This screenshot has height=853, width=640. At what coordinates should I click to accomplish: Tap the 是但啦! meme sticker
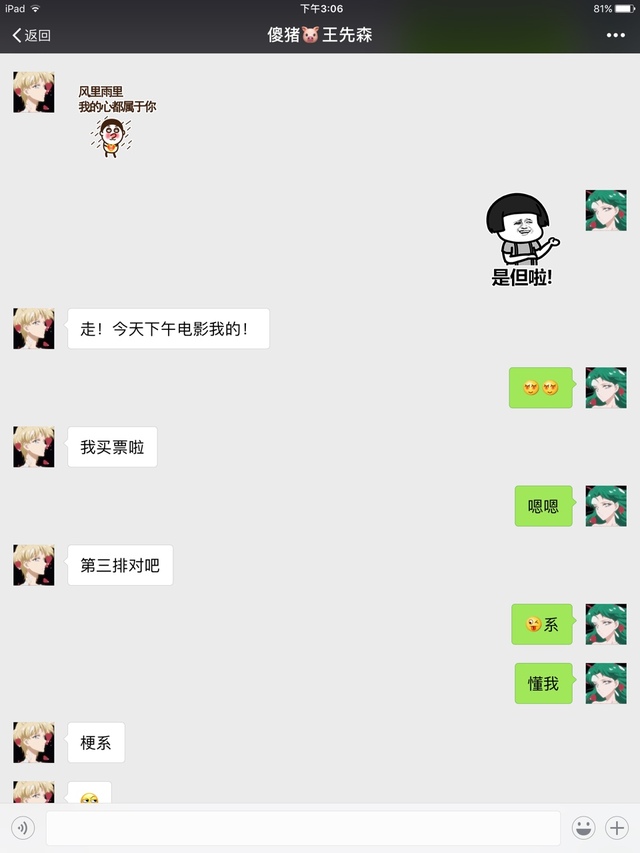tap(522, 239)
